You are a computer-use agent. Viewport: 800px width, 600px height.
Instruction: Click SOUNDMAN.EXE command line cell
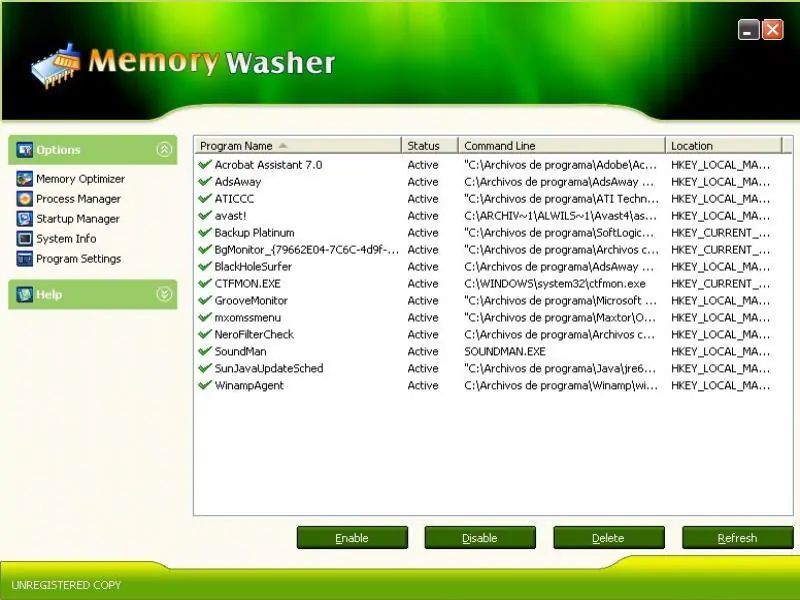click(505, 352)
